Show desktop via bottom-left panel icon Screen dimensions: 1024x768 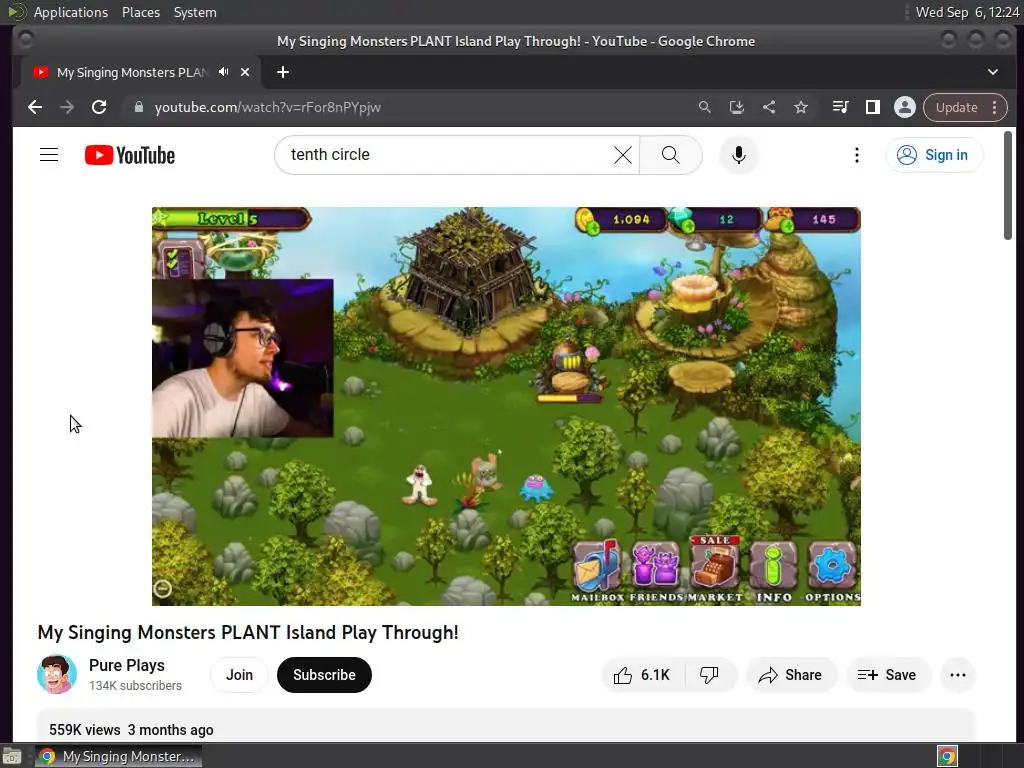point(12,756)
